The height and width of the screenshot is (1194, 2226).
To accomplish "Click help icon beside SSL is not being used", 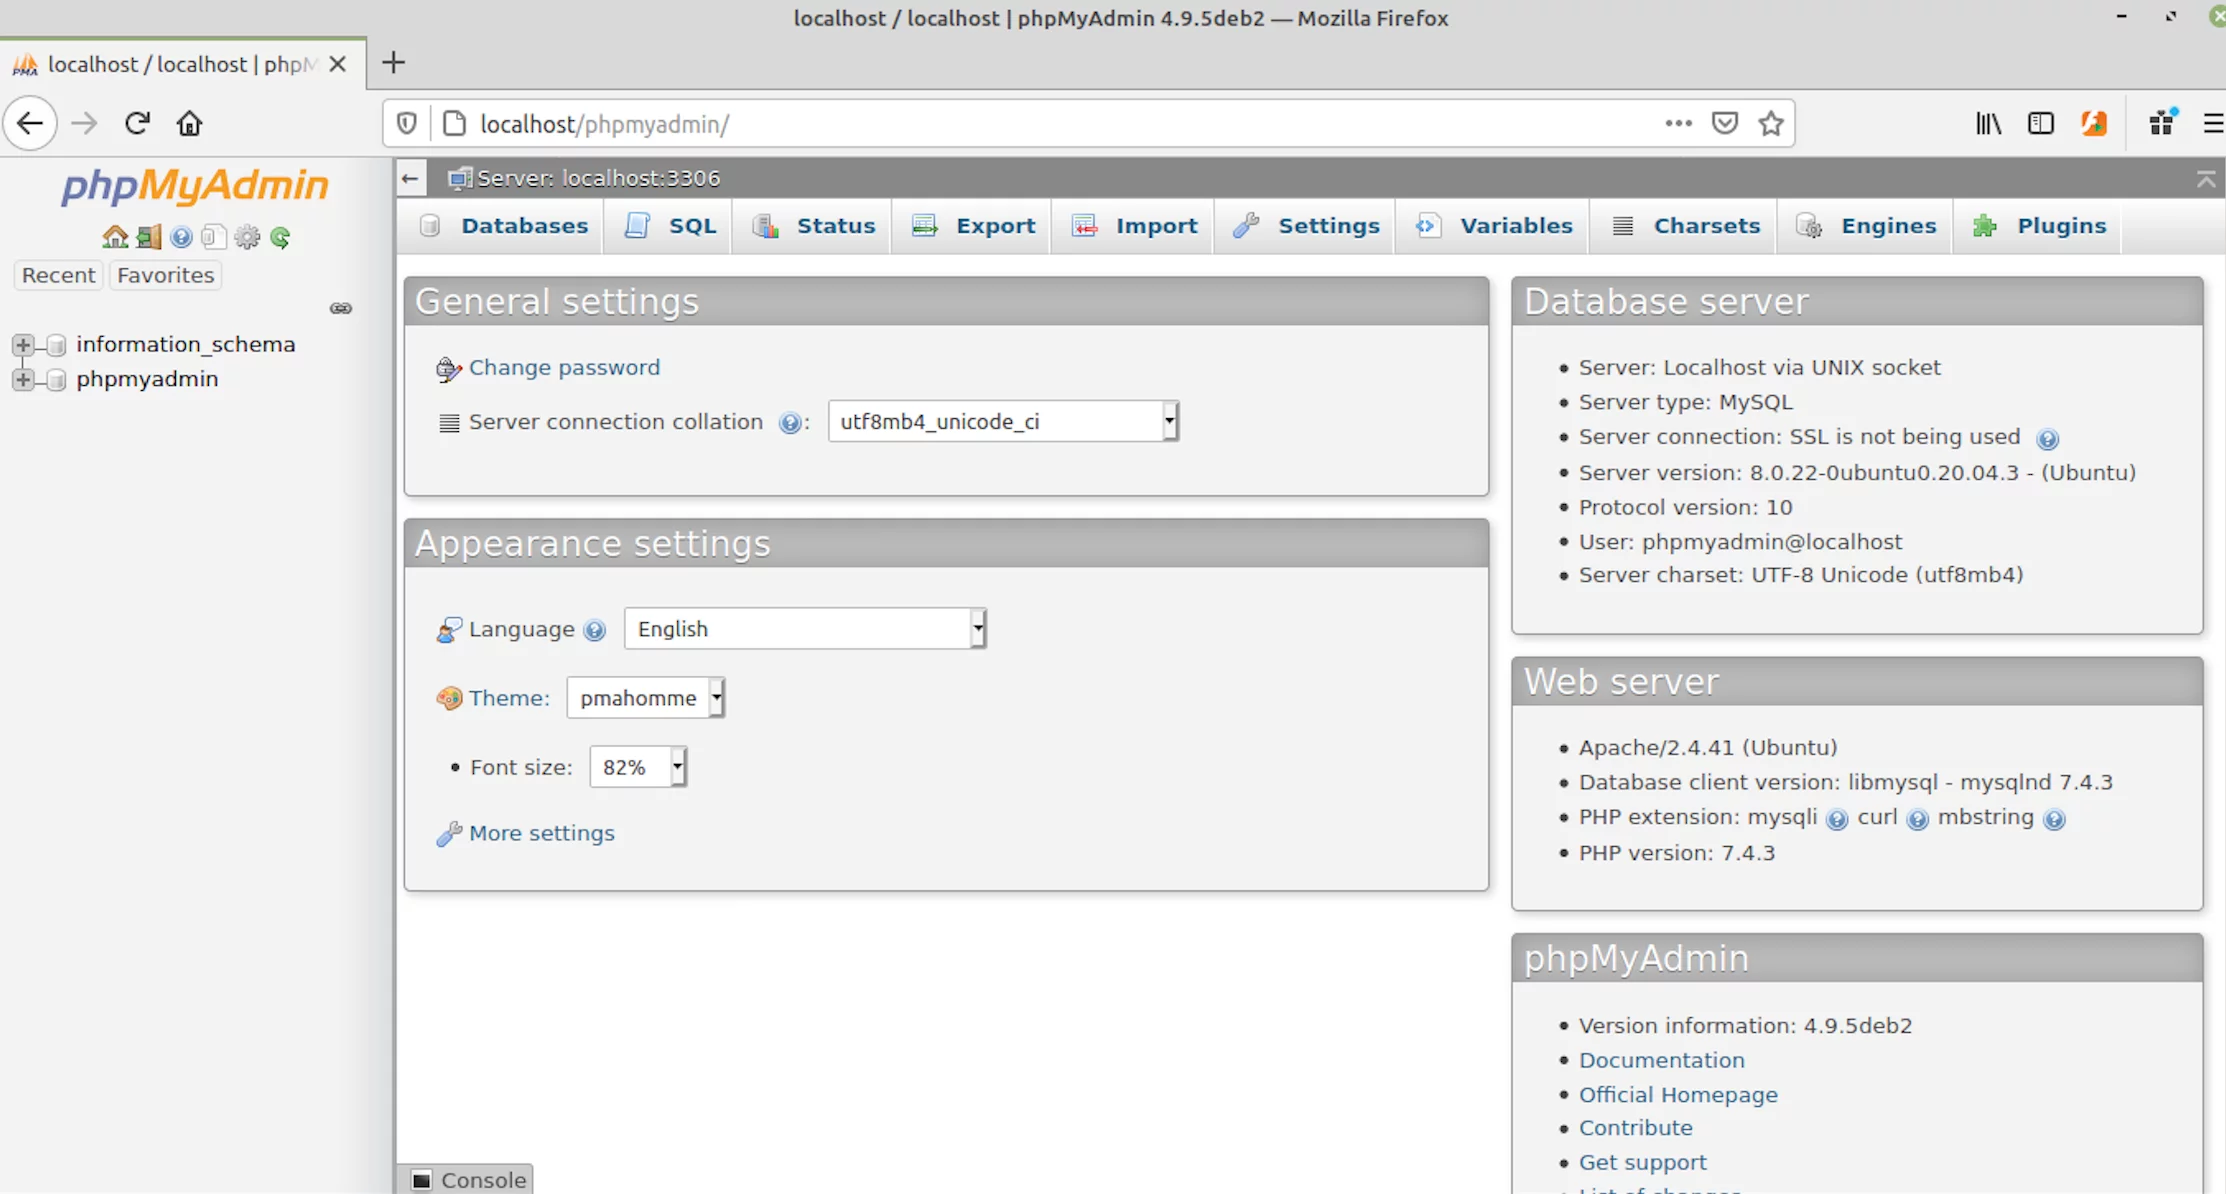I will tap(2047, 439).
